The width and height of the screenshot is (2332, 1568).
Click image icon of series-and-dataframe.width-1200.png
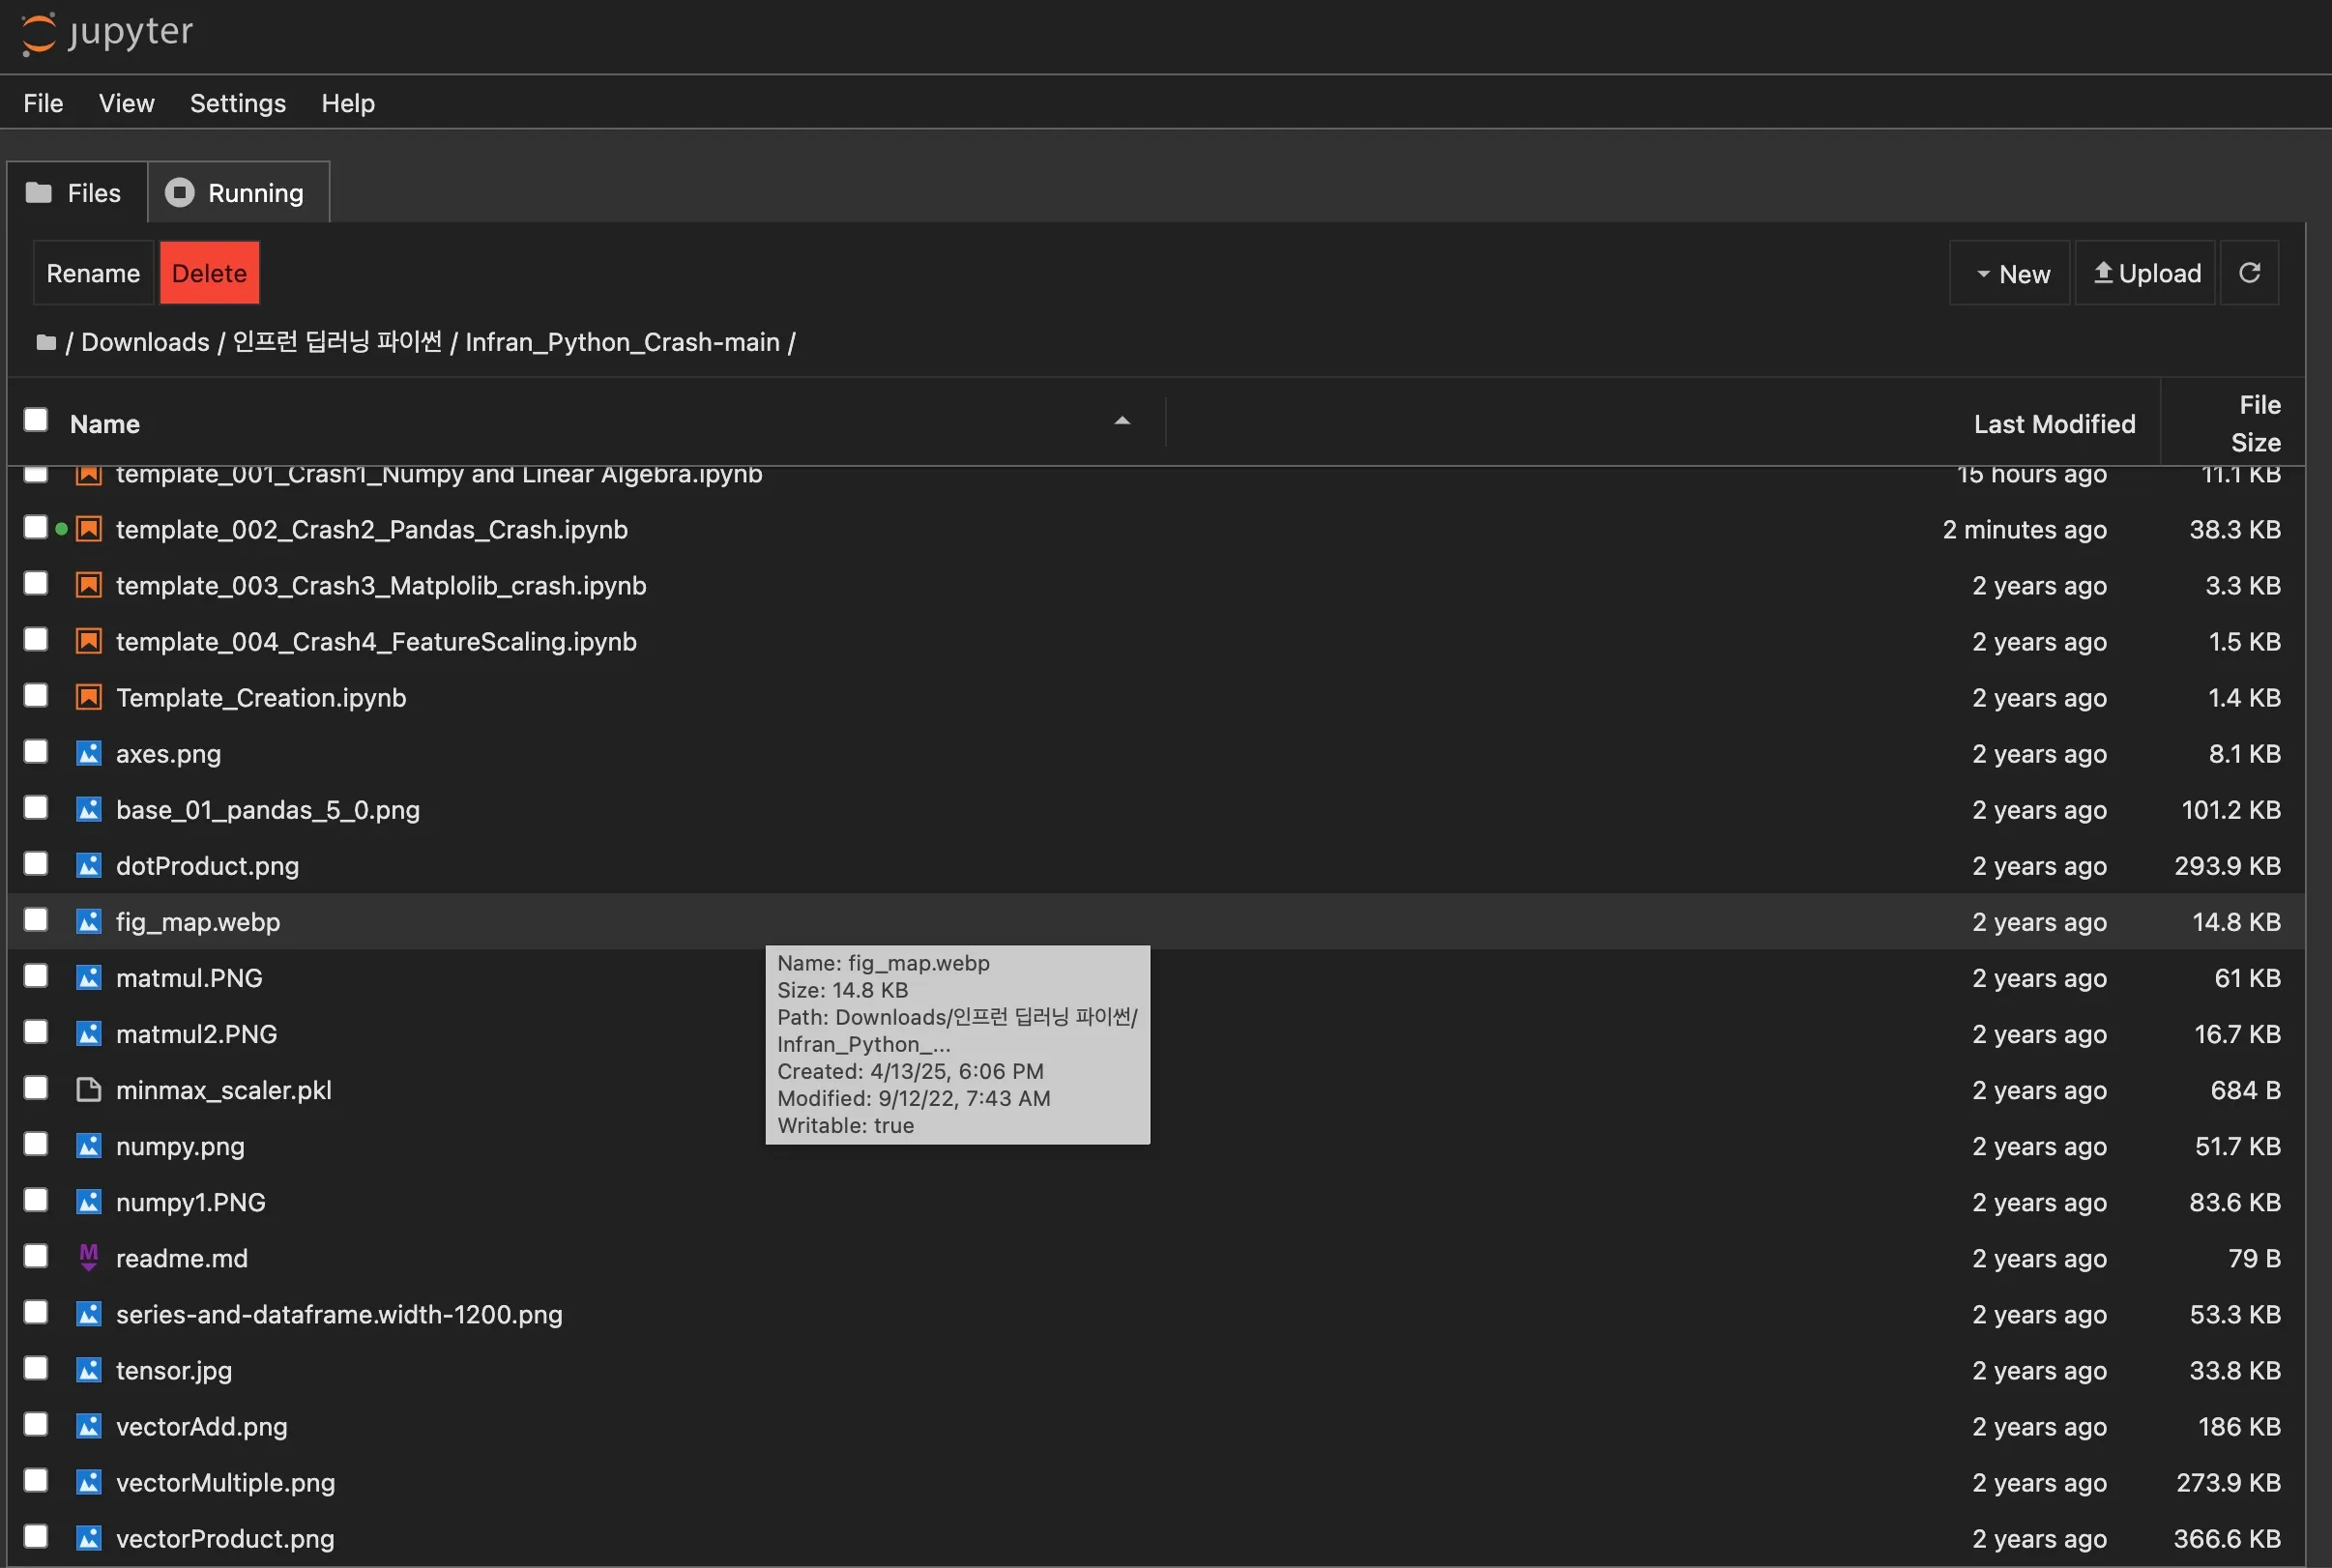pos(89,1313)
